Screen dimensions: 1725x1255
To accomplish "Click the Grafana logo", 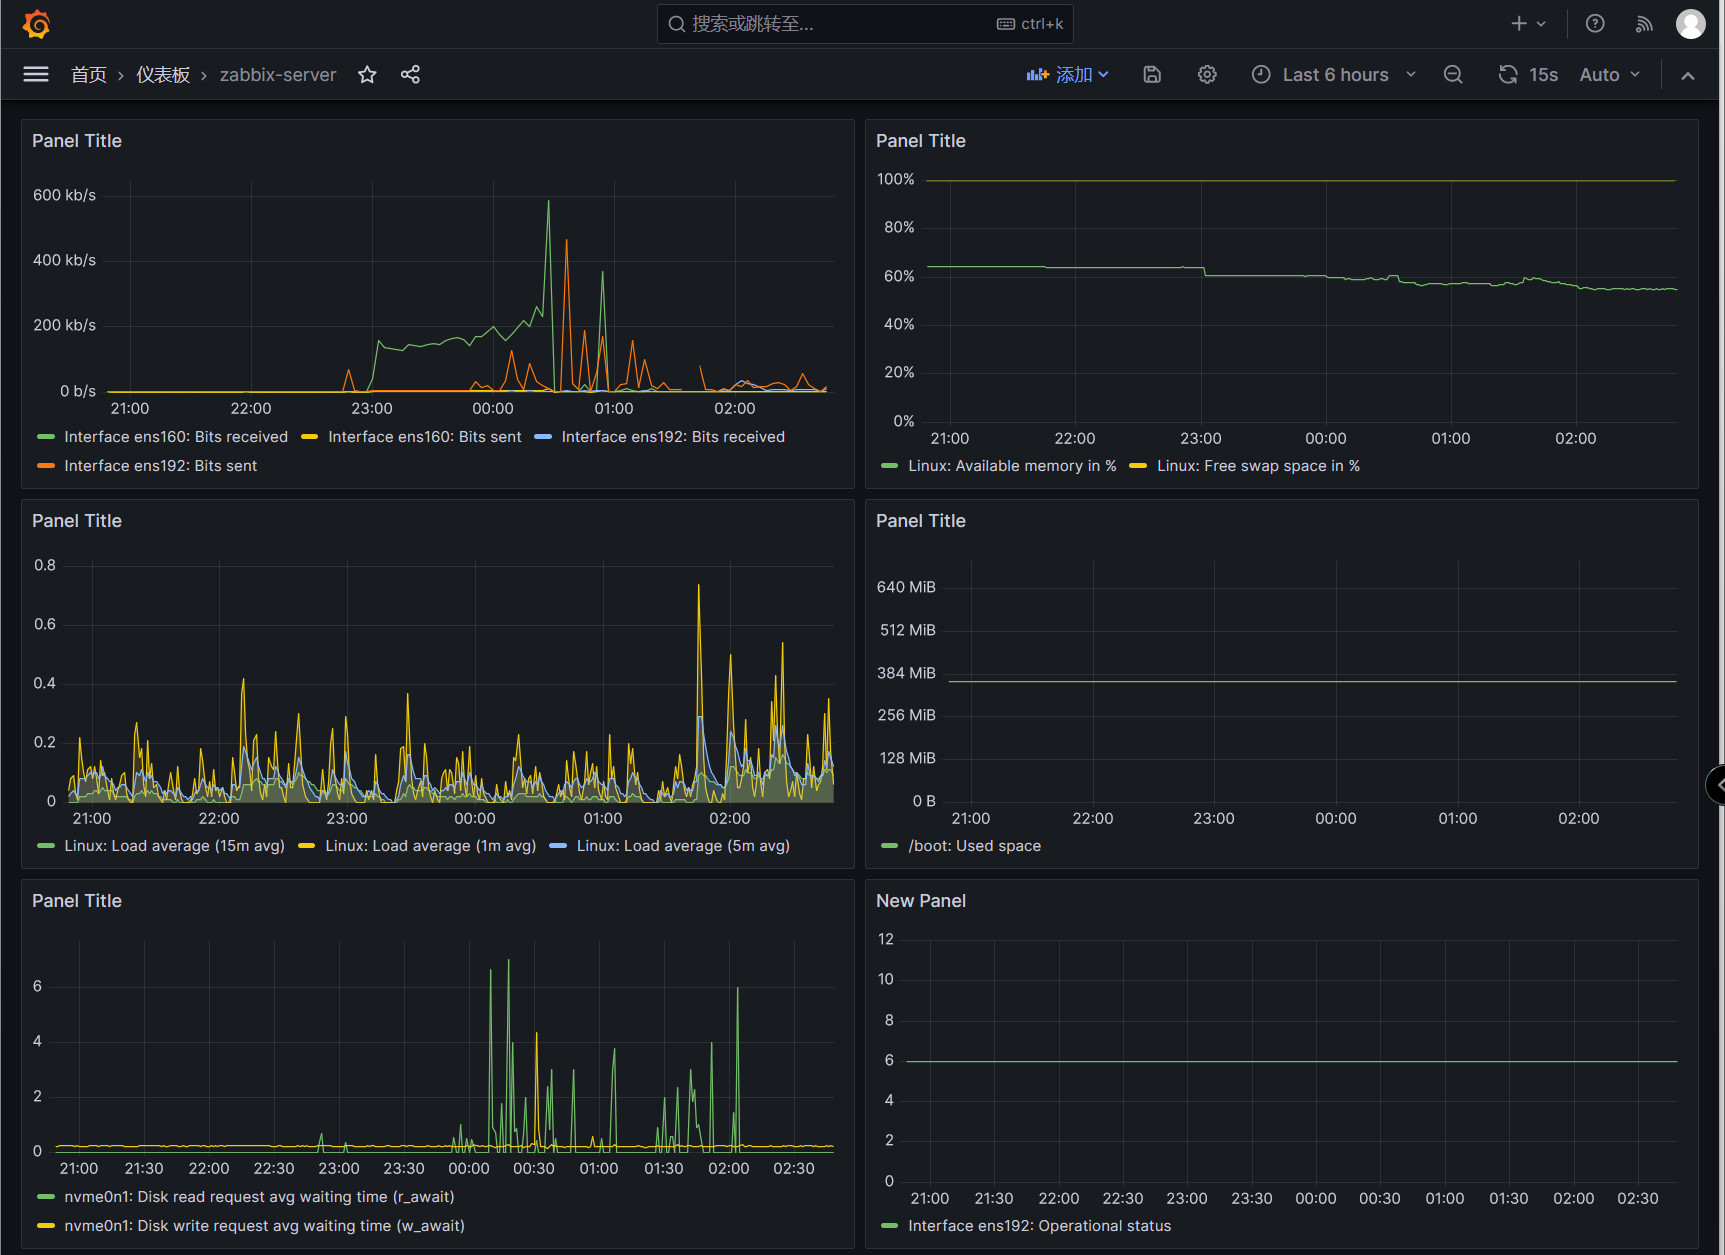I will tap(37, 24).
